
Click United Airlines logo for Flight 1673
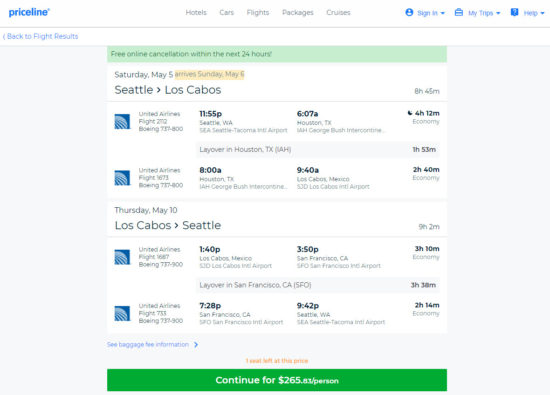tap(122, 178)
